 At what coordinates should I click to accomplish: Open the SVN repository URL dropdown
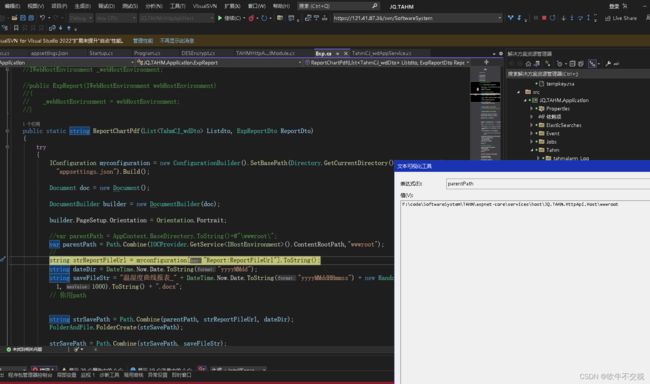tap(499, 18)
